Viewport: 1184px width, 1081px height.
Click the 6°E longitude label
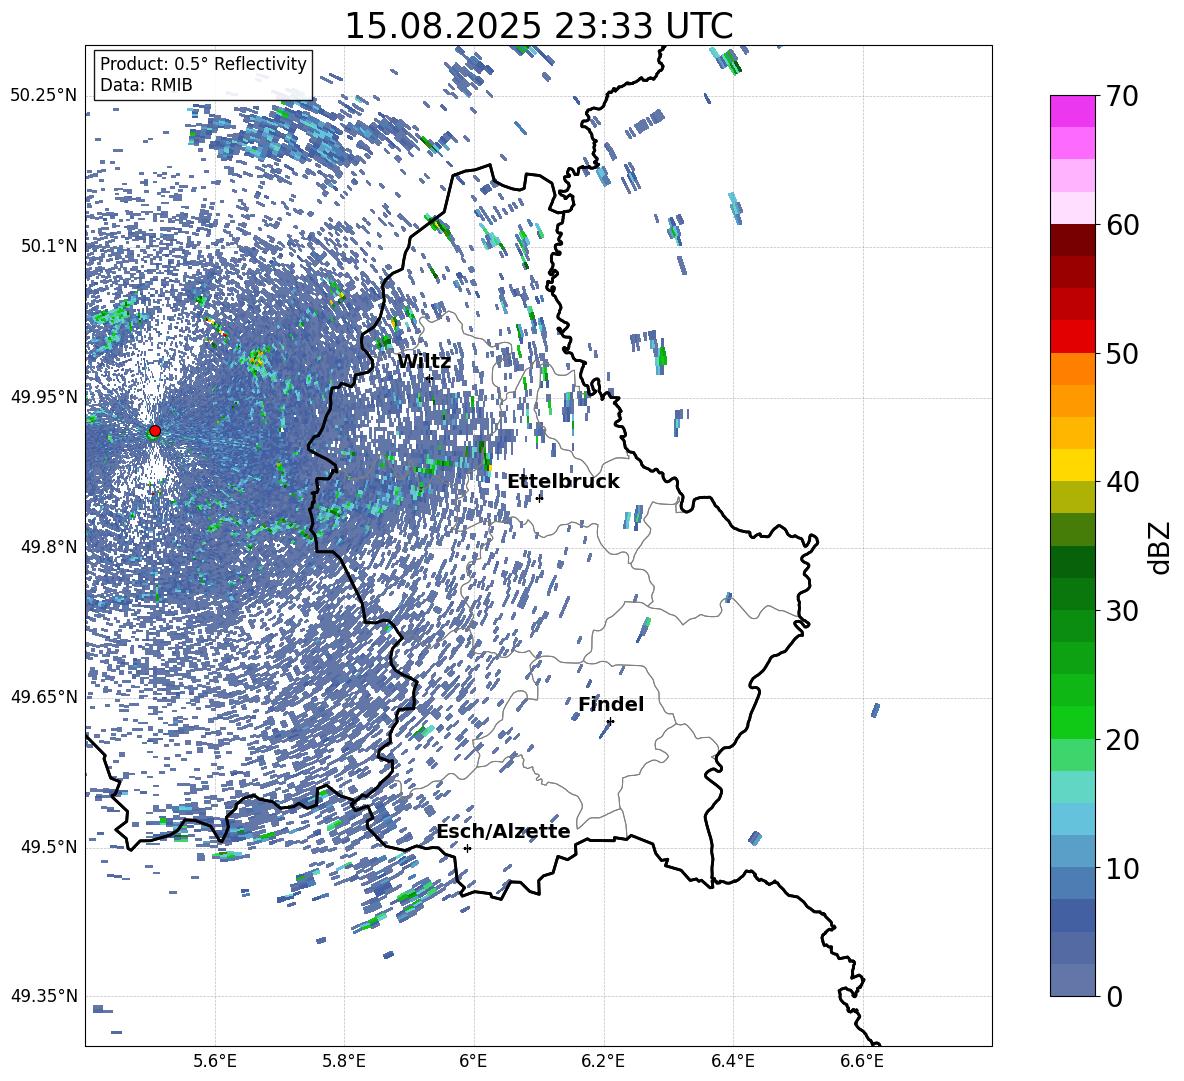[x=473, y=1061]
